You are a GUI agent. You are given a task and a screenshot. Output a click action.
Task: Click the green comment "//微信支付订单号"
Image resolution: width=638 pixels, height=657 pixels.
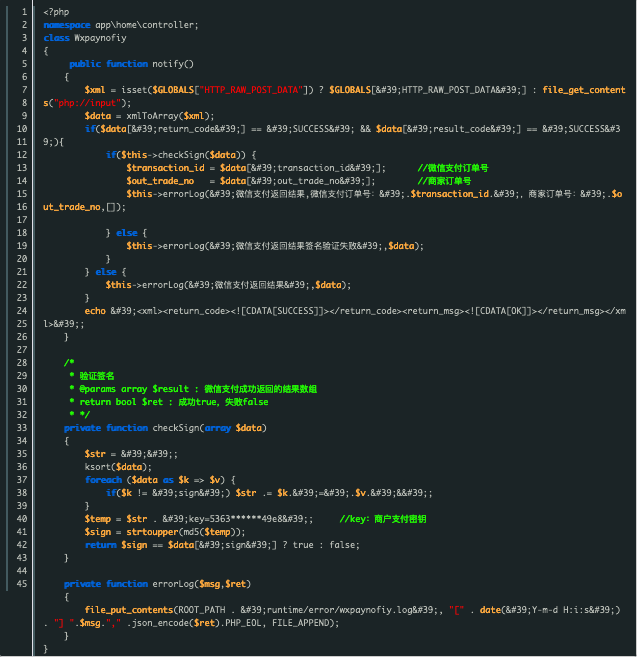tap(453, 168)
